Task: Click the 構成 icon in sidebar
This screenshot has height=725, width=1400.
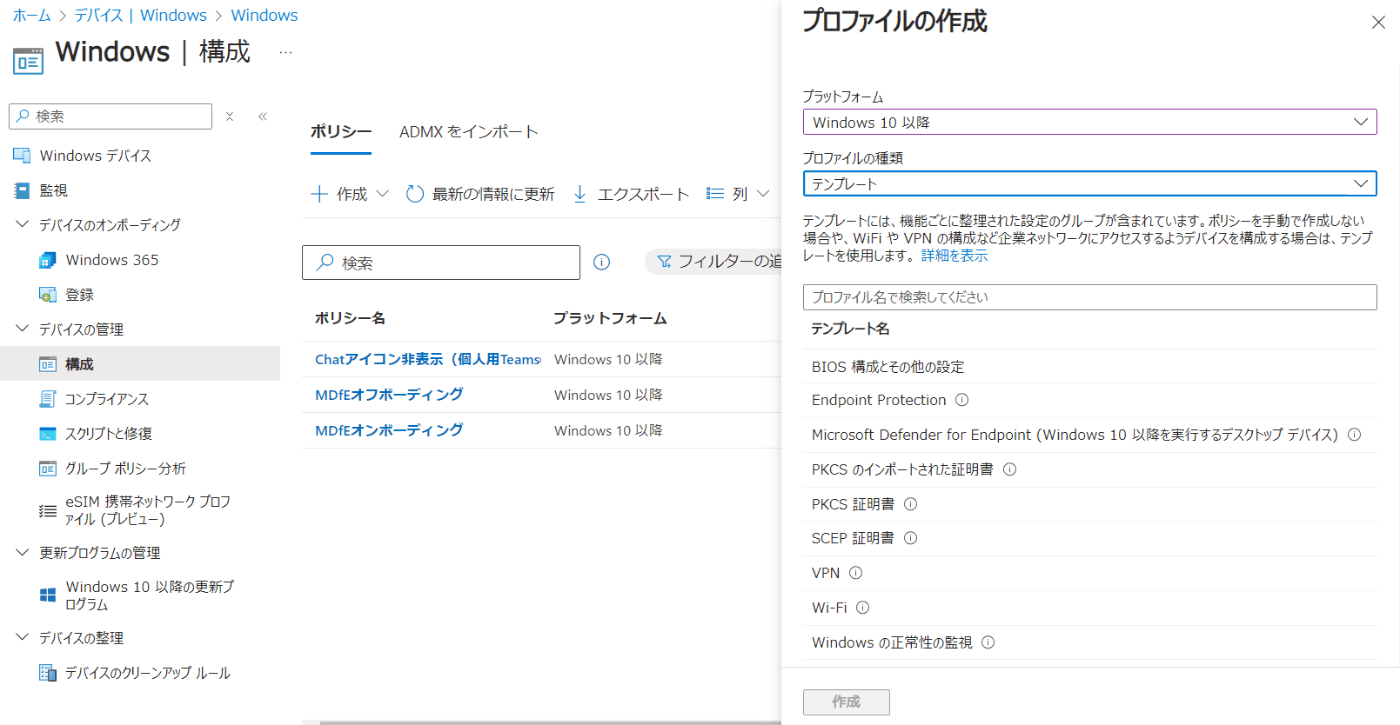Action: [x=47, y=364]
